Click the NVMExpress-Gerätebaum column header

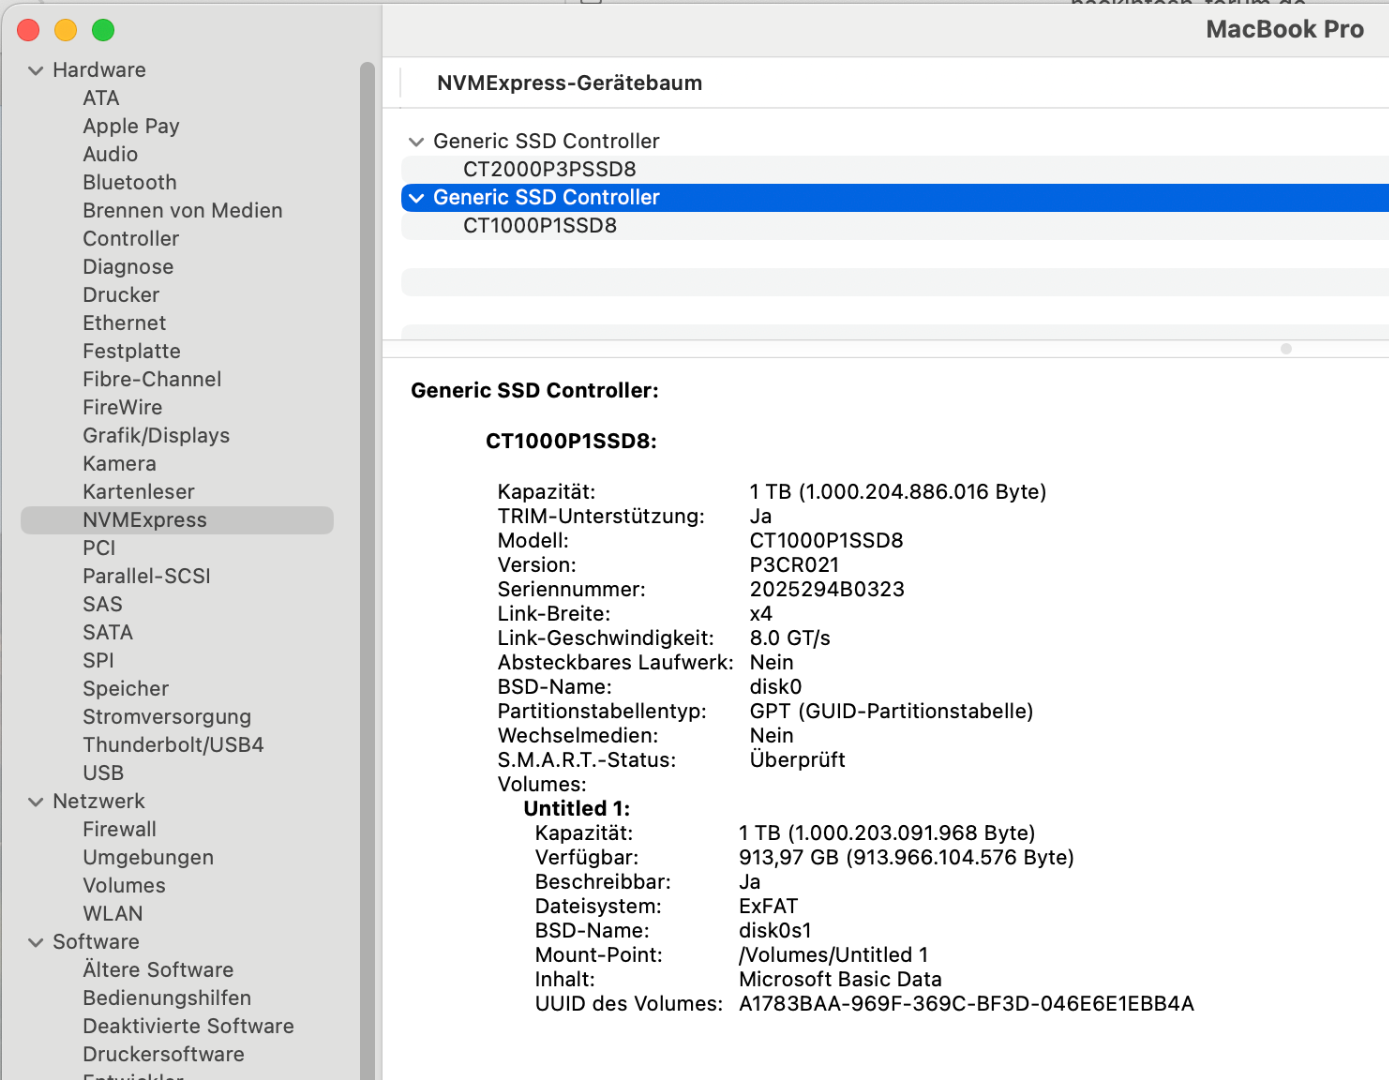(569, 83)
